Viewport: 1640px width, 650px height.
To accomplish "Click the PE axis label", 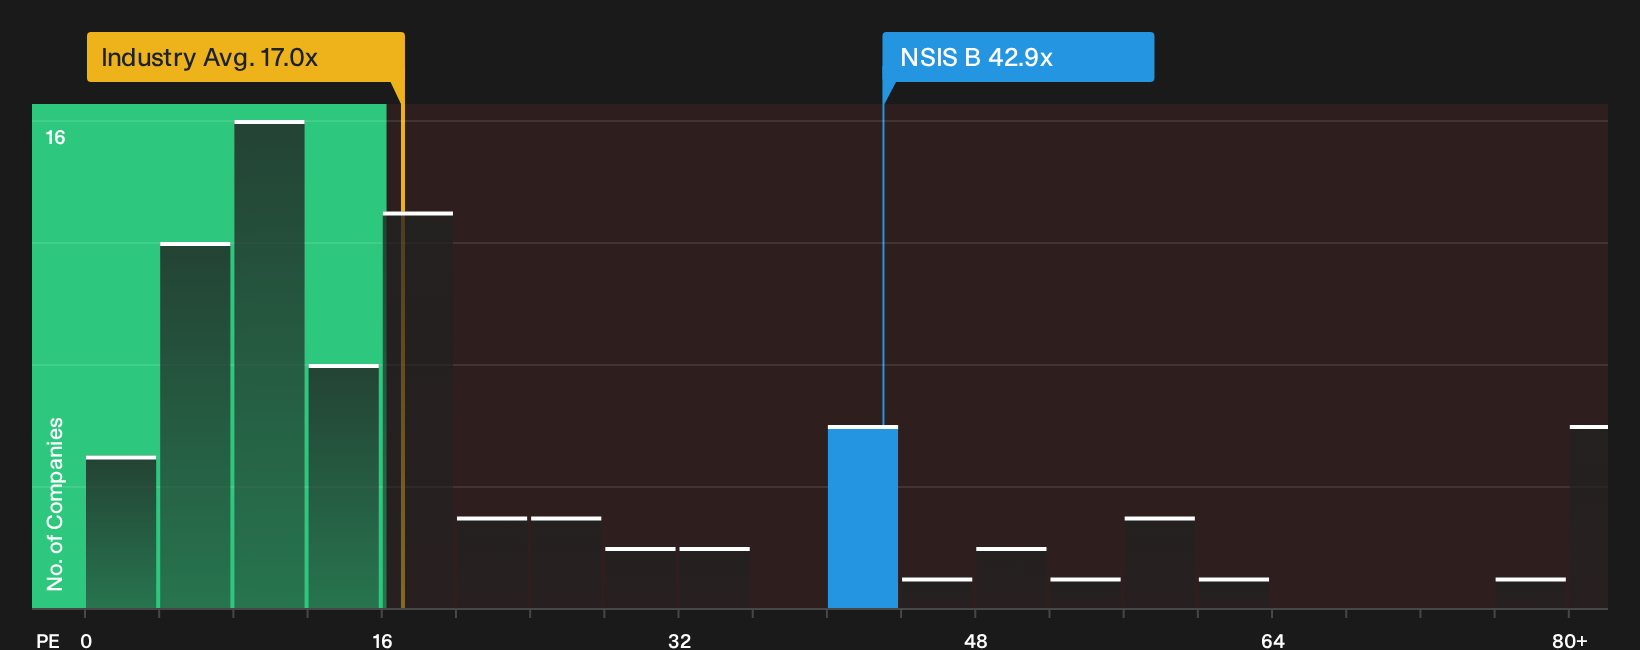I will click(x=48, y=640).
